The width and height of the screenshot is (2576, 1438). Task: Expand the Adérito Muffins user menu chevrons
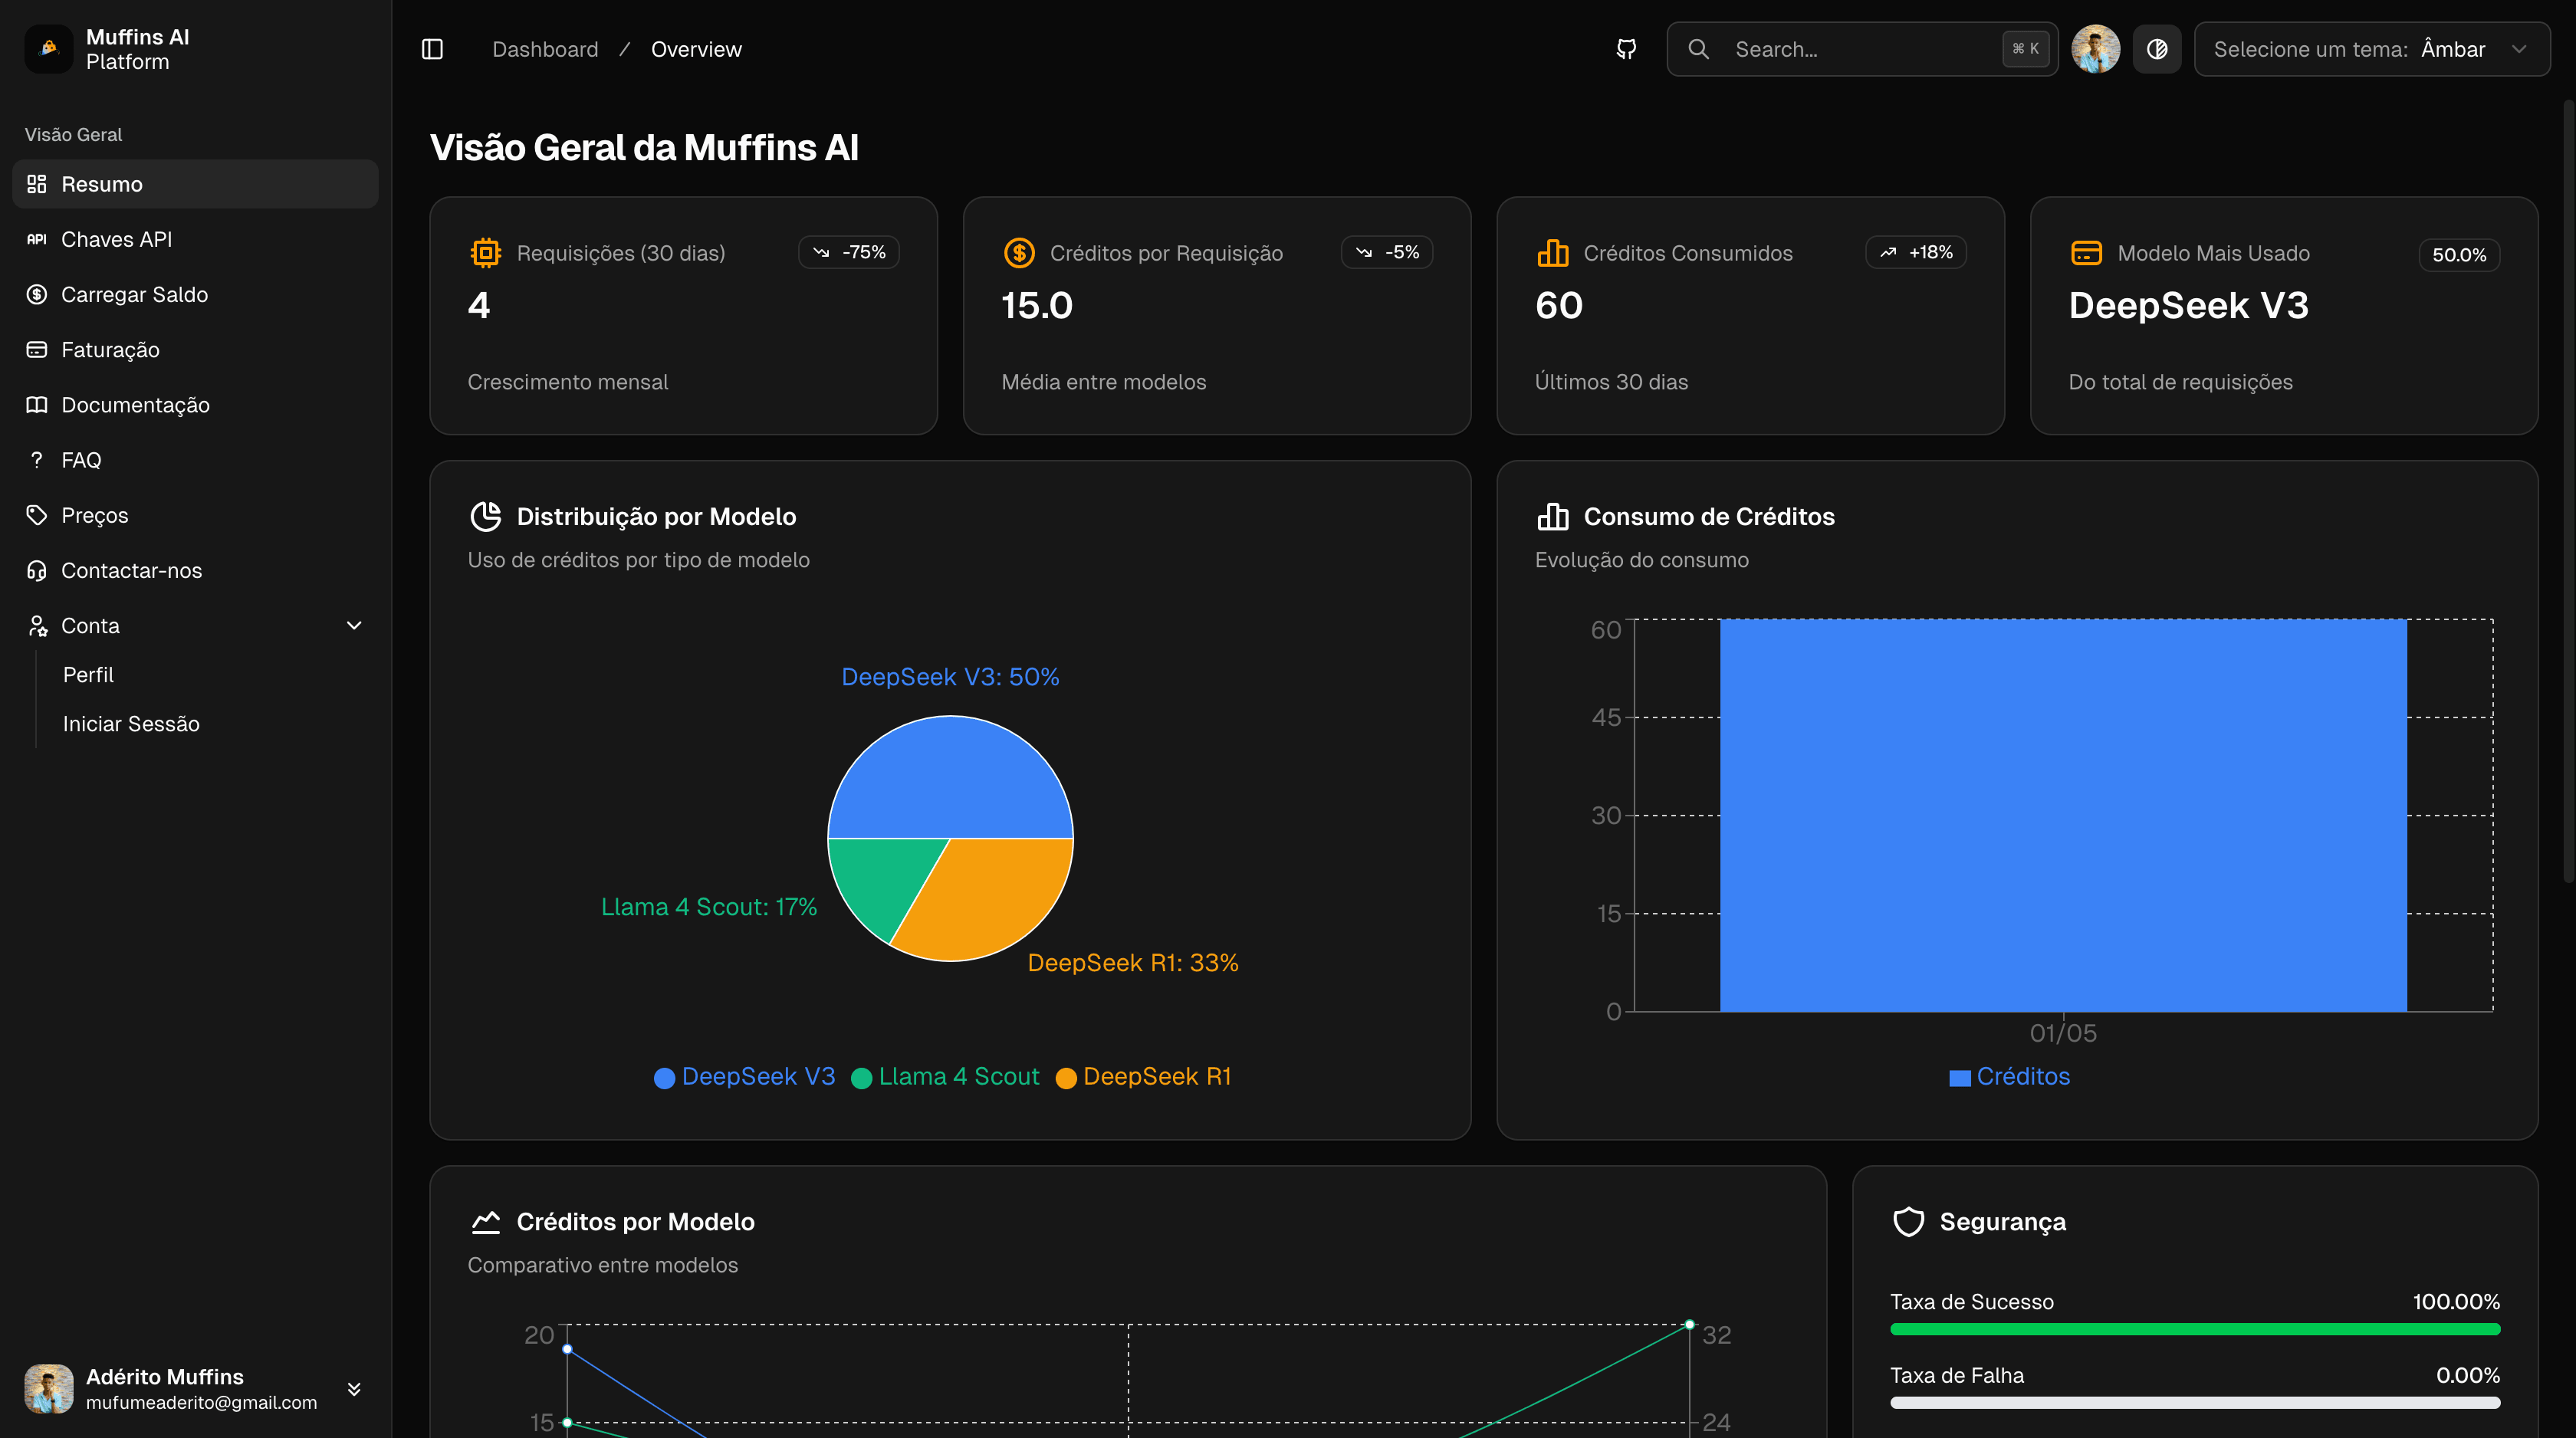[x=354, y=1389]
